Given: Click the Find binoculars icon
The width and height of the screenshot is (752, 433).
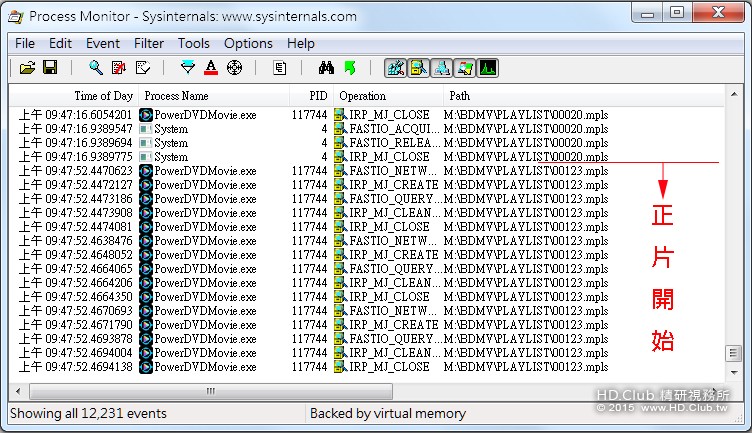Looking at the screenshot, I should [326, 68].
